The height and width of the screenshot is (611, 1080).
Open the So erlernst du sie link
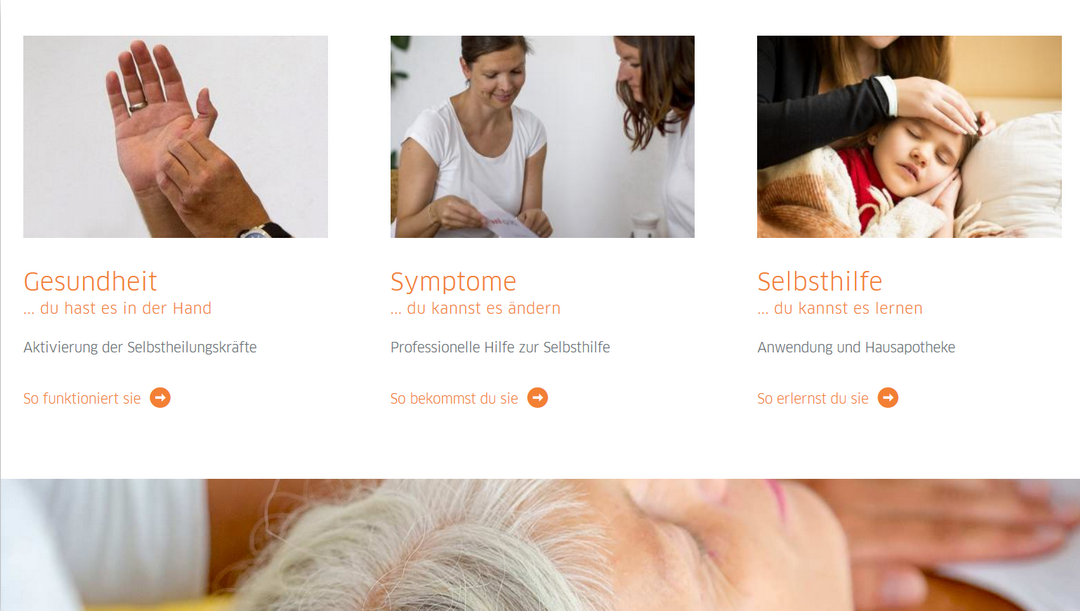point(813,399)
